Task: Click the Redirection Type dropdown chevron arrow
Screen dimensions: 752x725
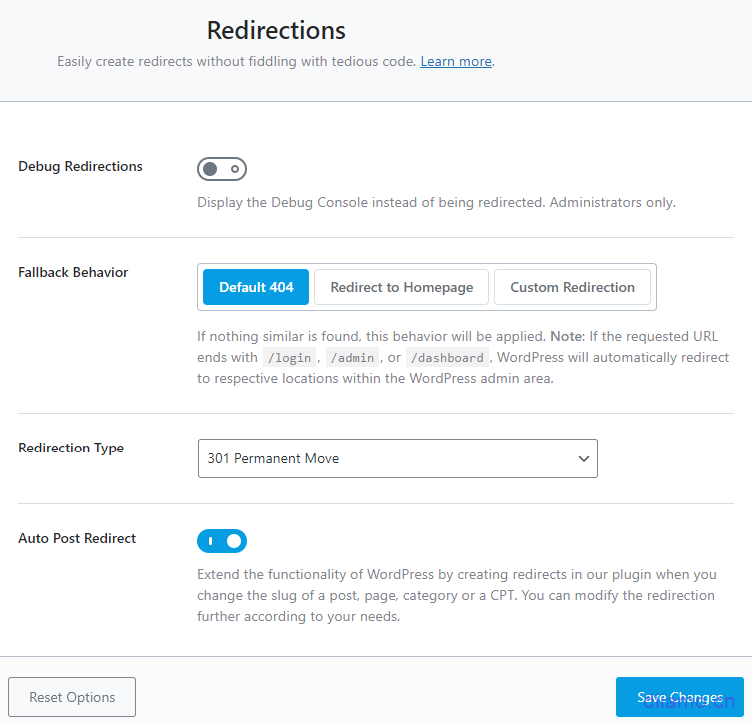Action: point(584,459)
